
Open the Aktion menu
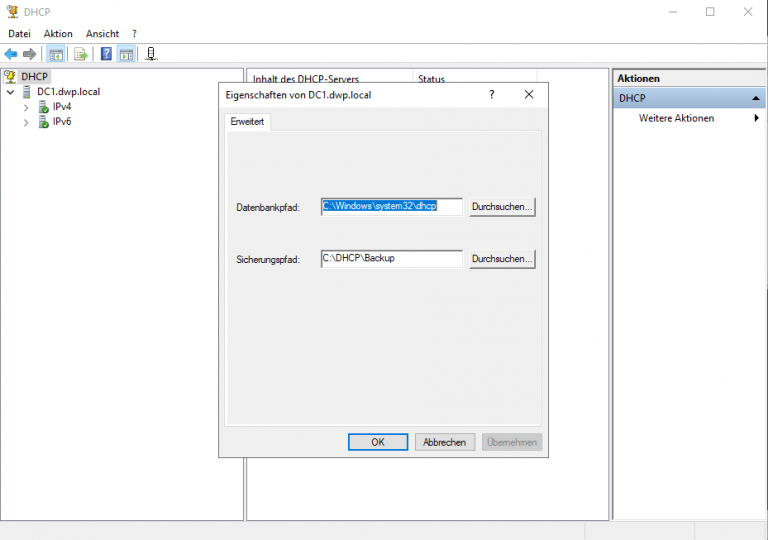pos(58,34)
